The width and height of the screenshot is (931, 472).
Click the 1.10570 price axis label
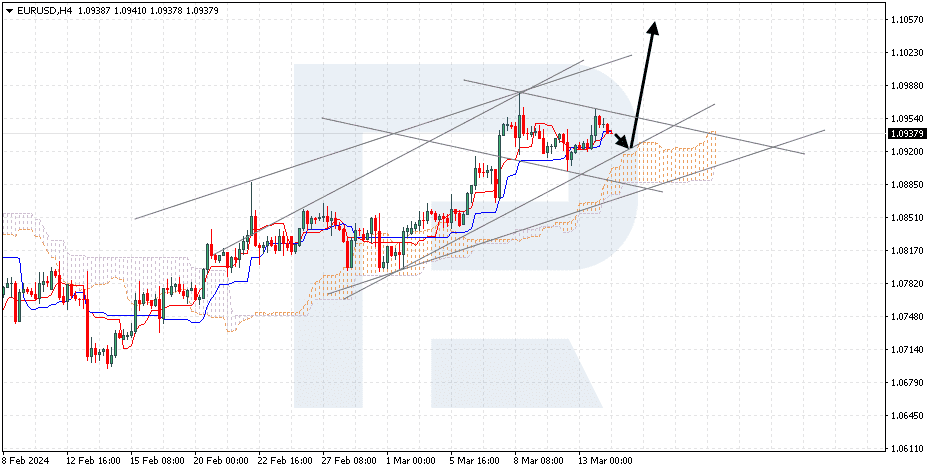(907, 20)
